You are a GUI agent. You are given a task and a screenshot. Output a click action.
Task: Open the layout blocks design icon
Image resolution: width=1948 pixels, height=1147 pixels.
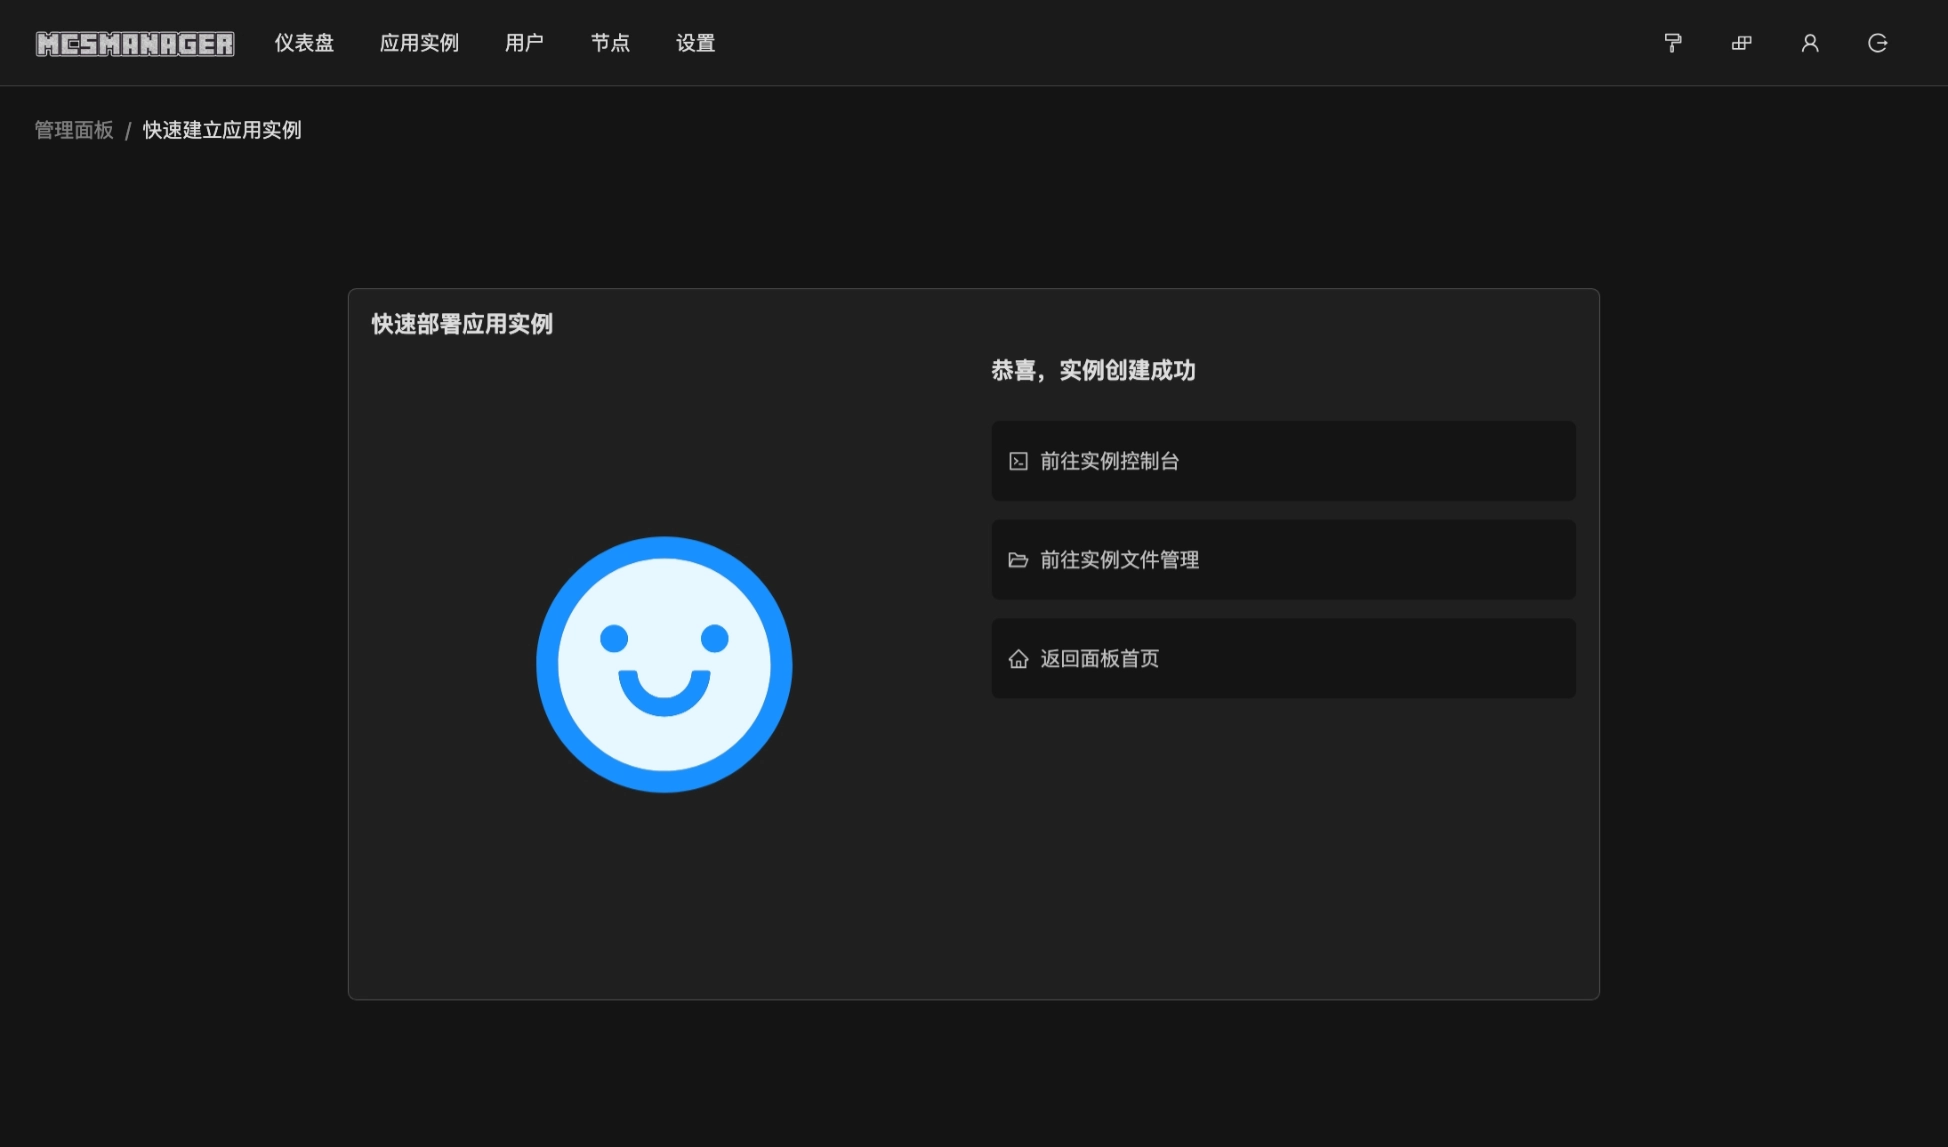1741,43
